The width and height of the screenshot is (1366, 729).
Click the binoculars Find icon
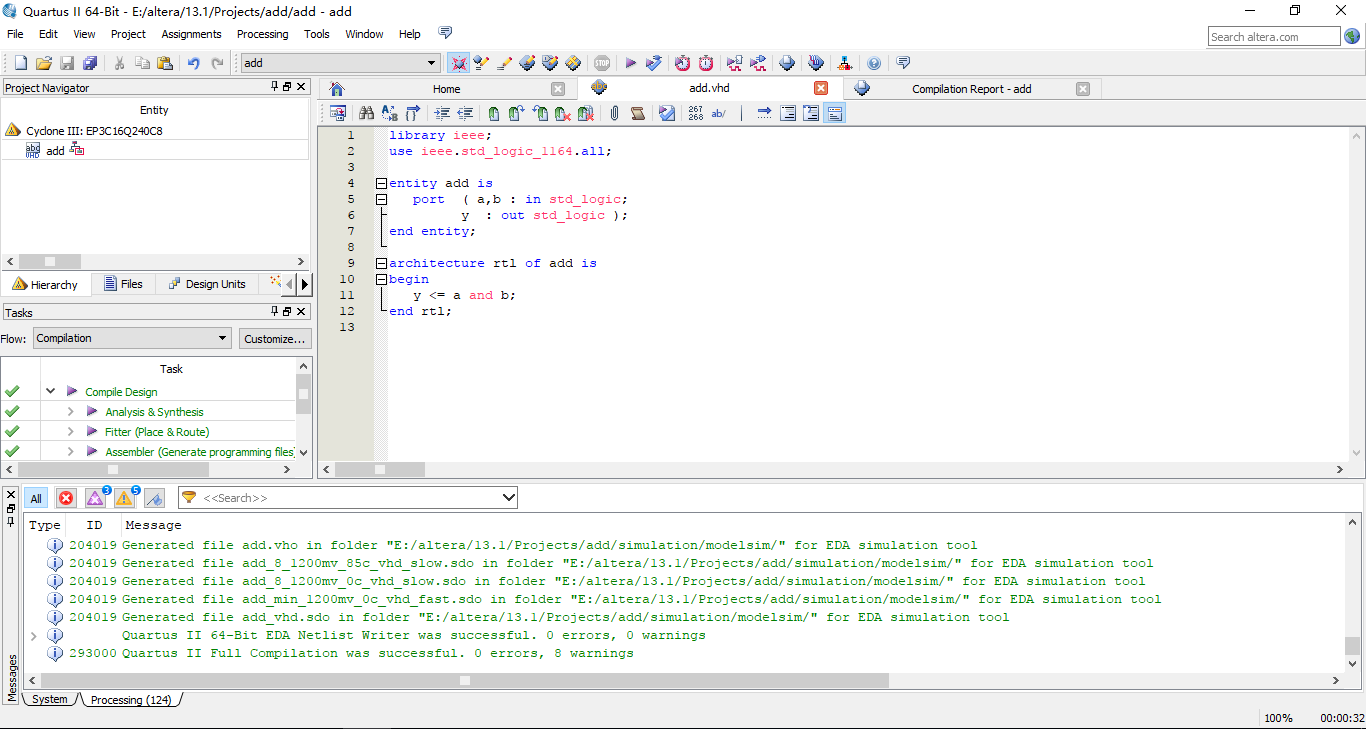click(x=366, y=113)
